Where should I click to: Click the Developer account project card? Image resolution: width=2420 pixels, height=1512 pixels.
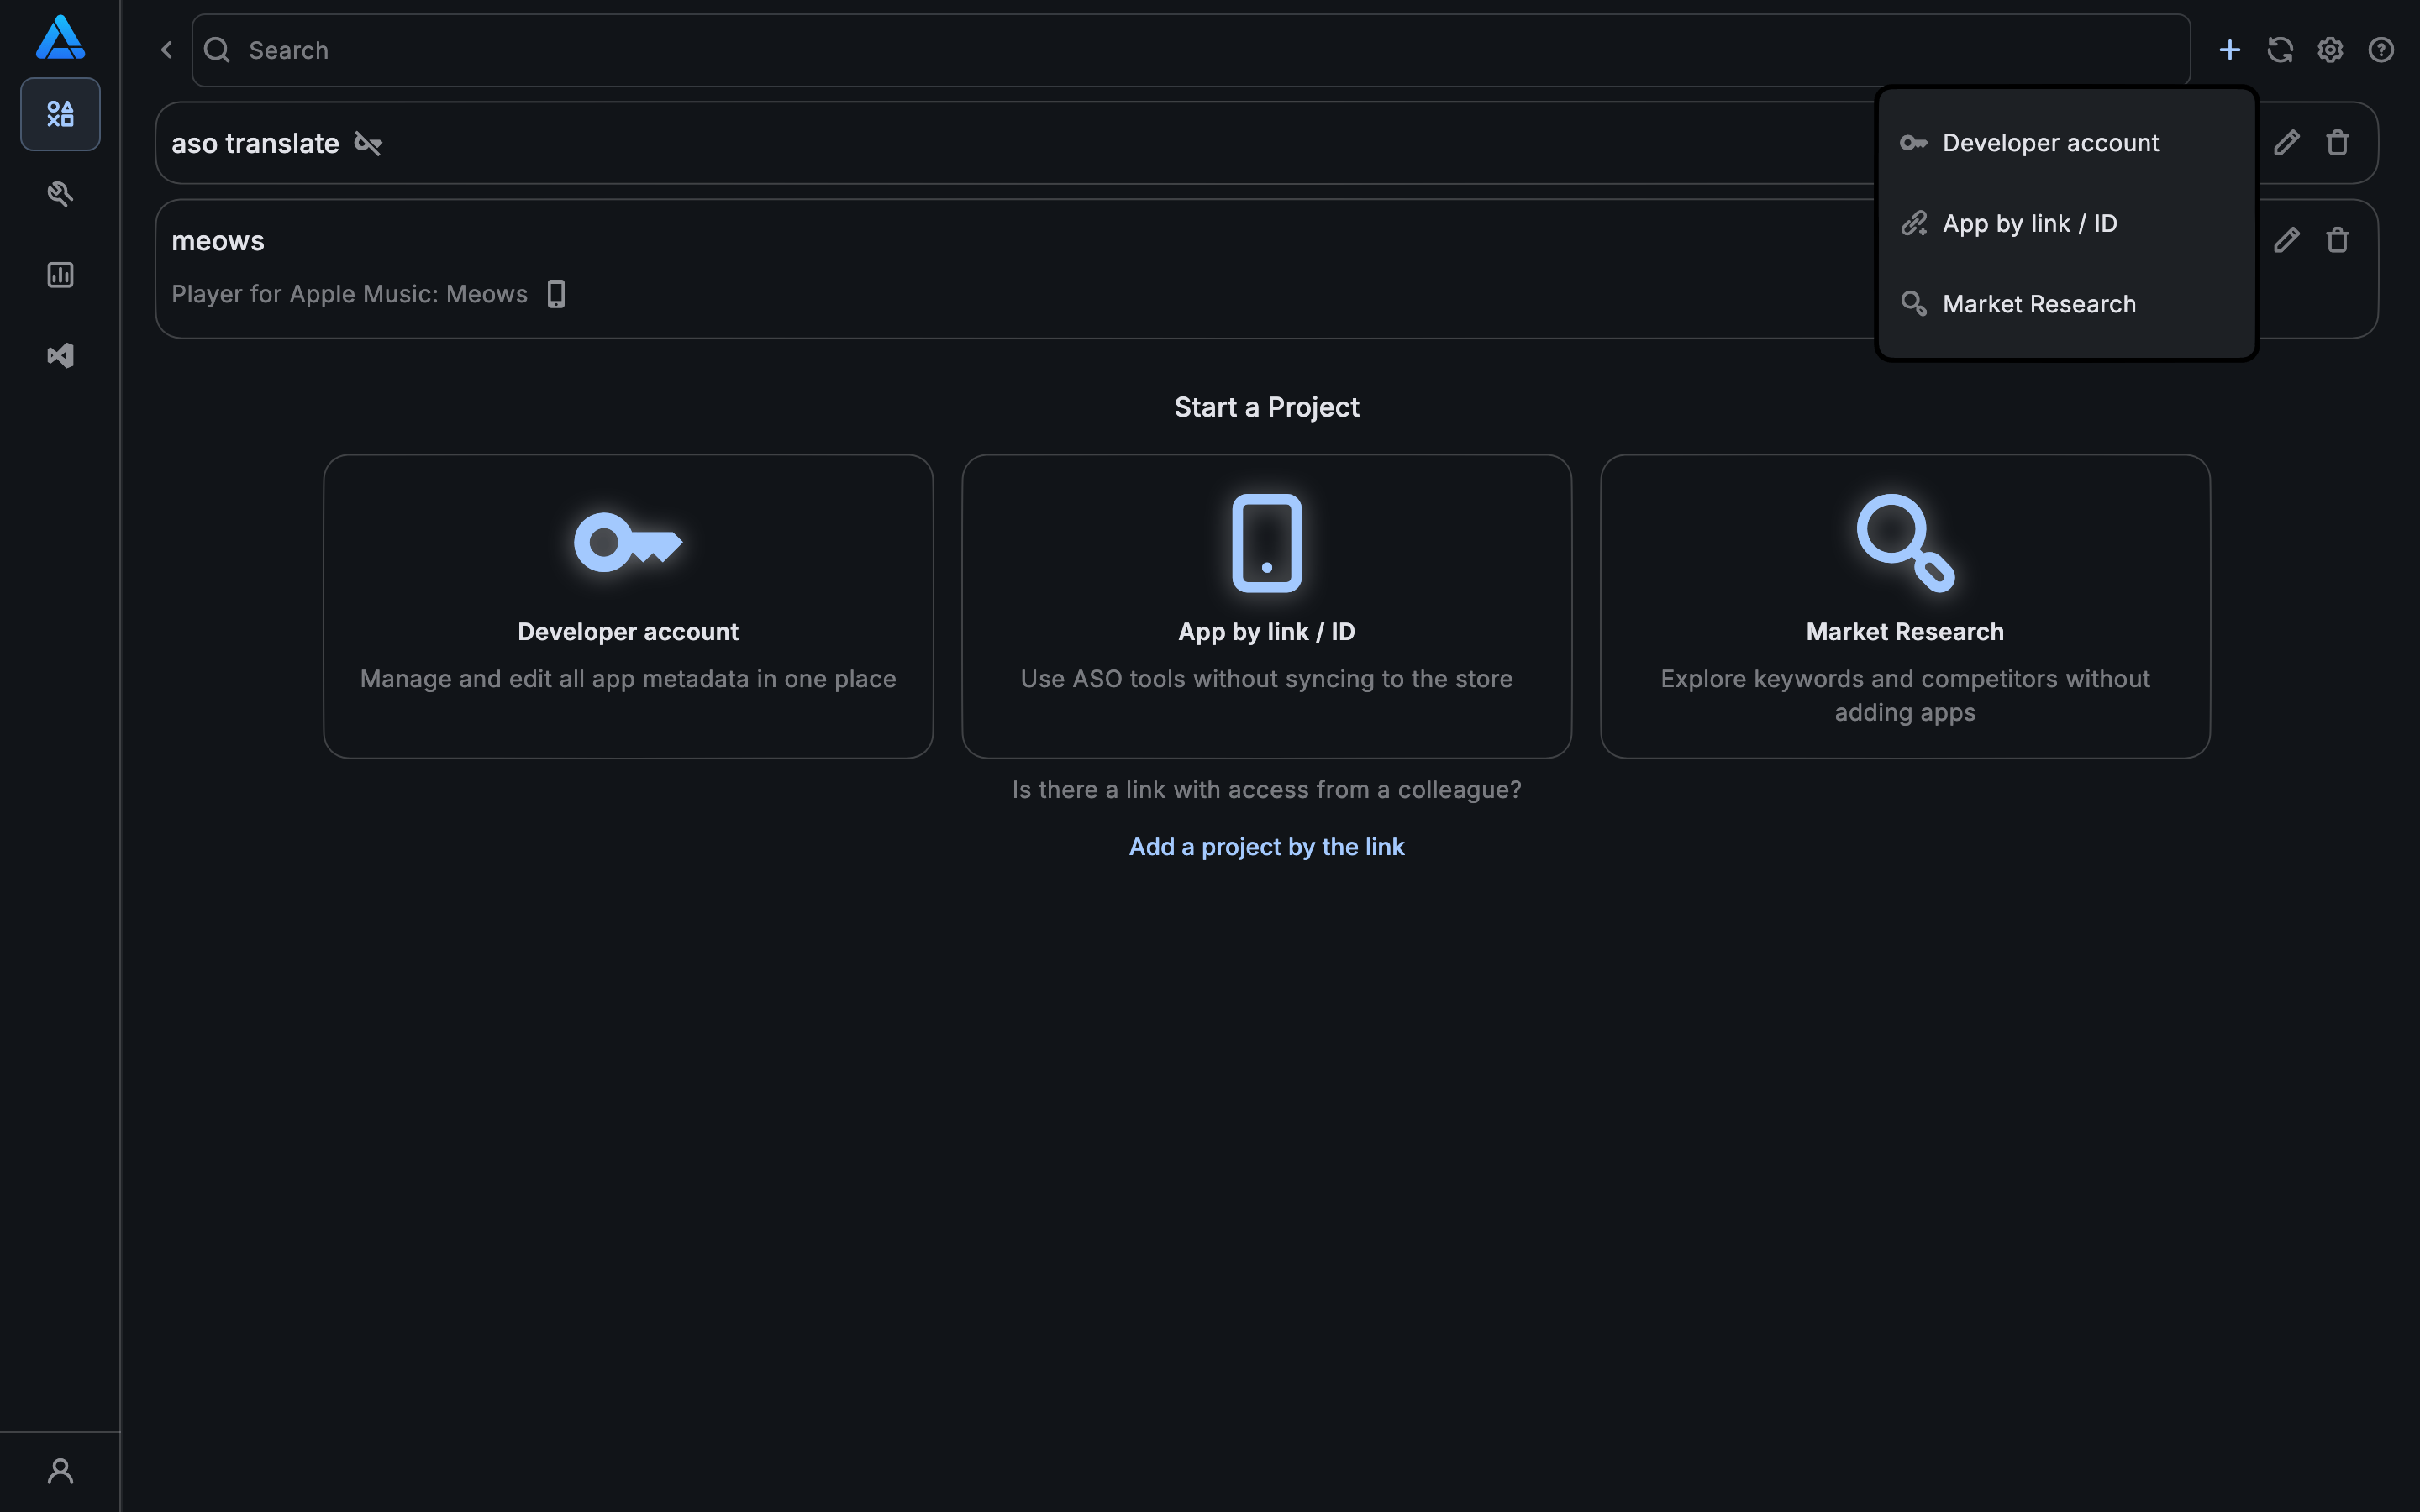628,606
